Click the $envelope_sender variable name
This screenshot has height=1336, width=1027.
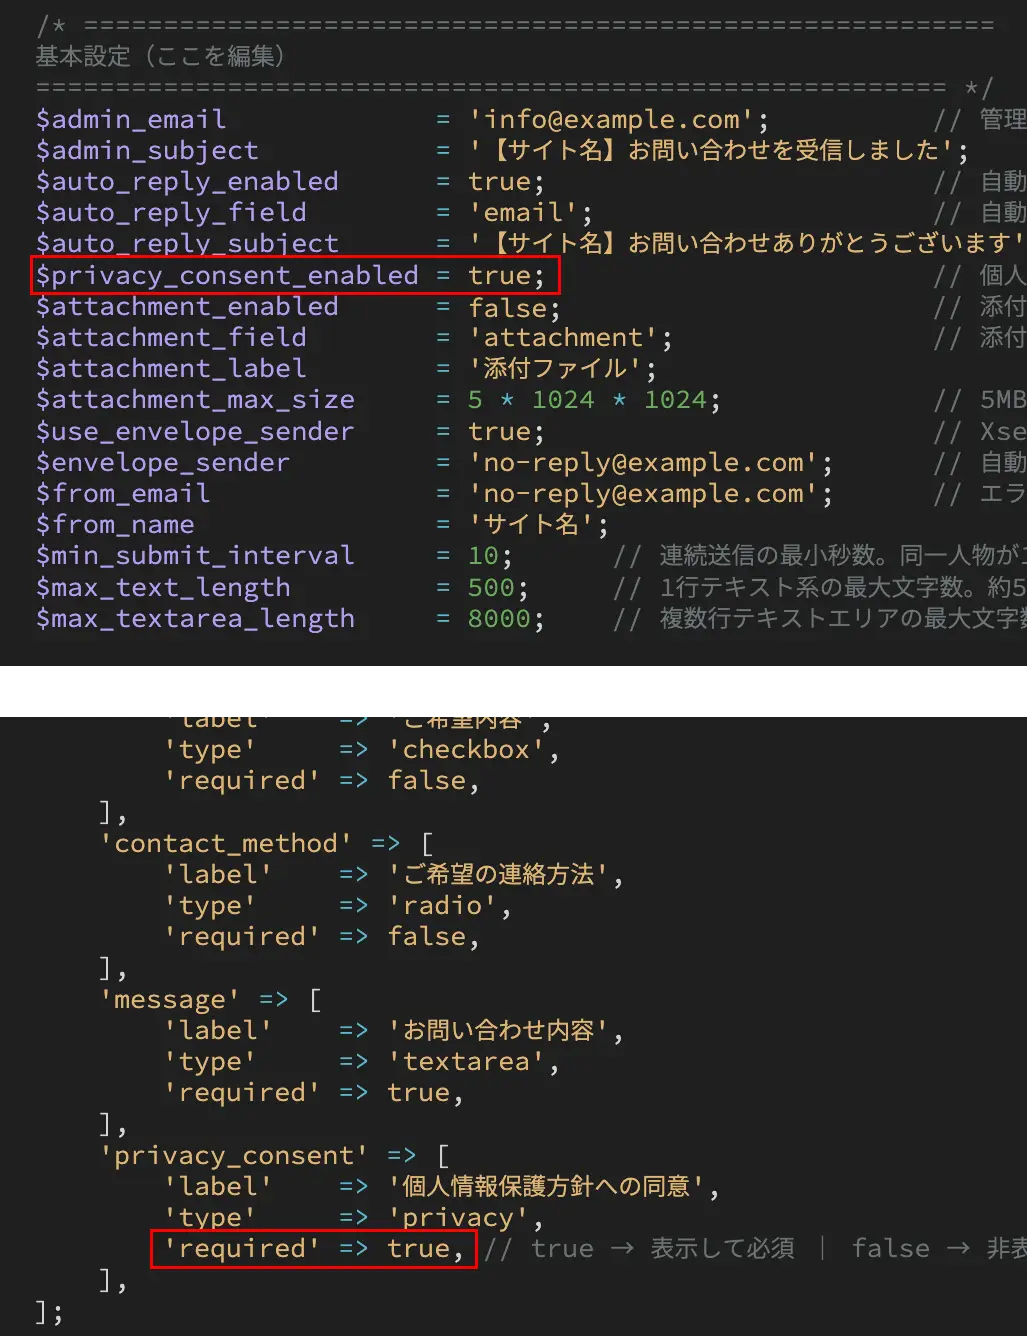[162, 463]
